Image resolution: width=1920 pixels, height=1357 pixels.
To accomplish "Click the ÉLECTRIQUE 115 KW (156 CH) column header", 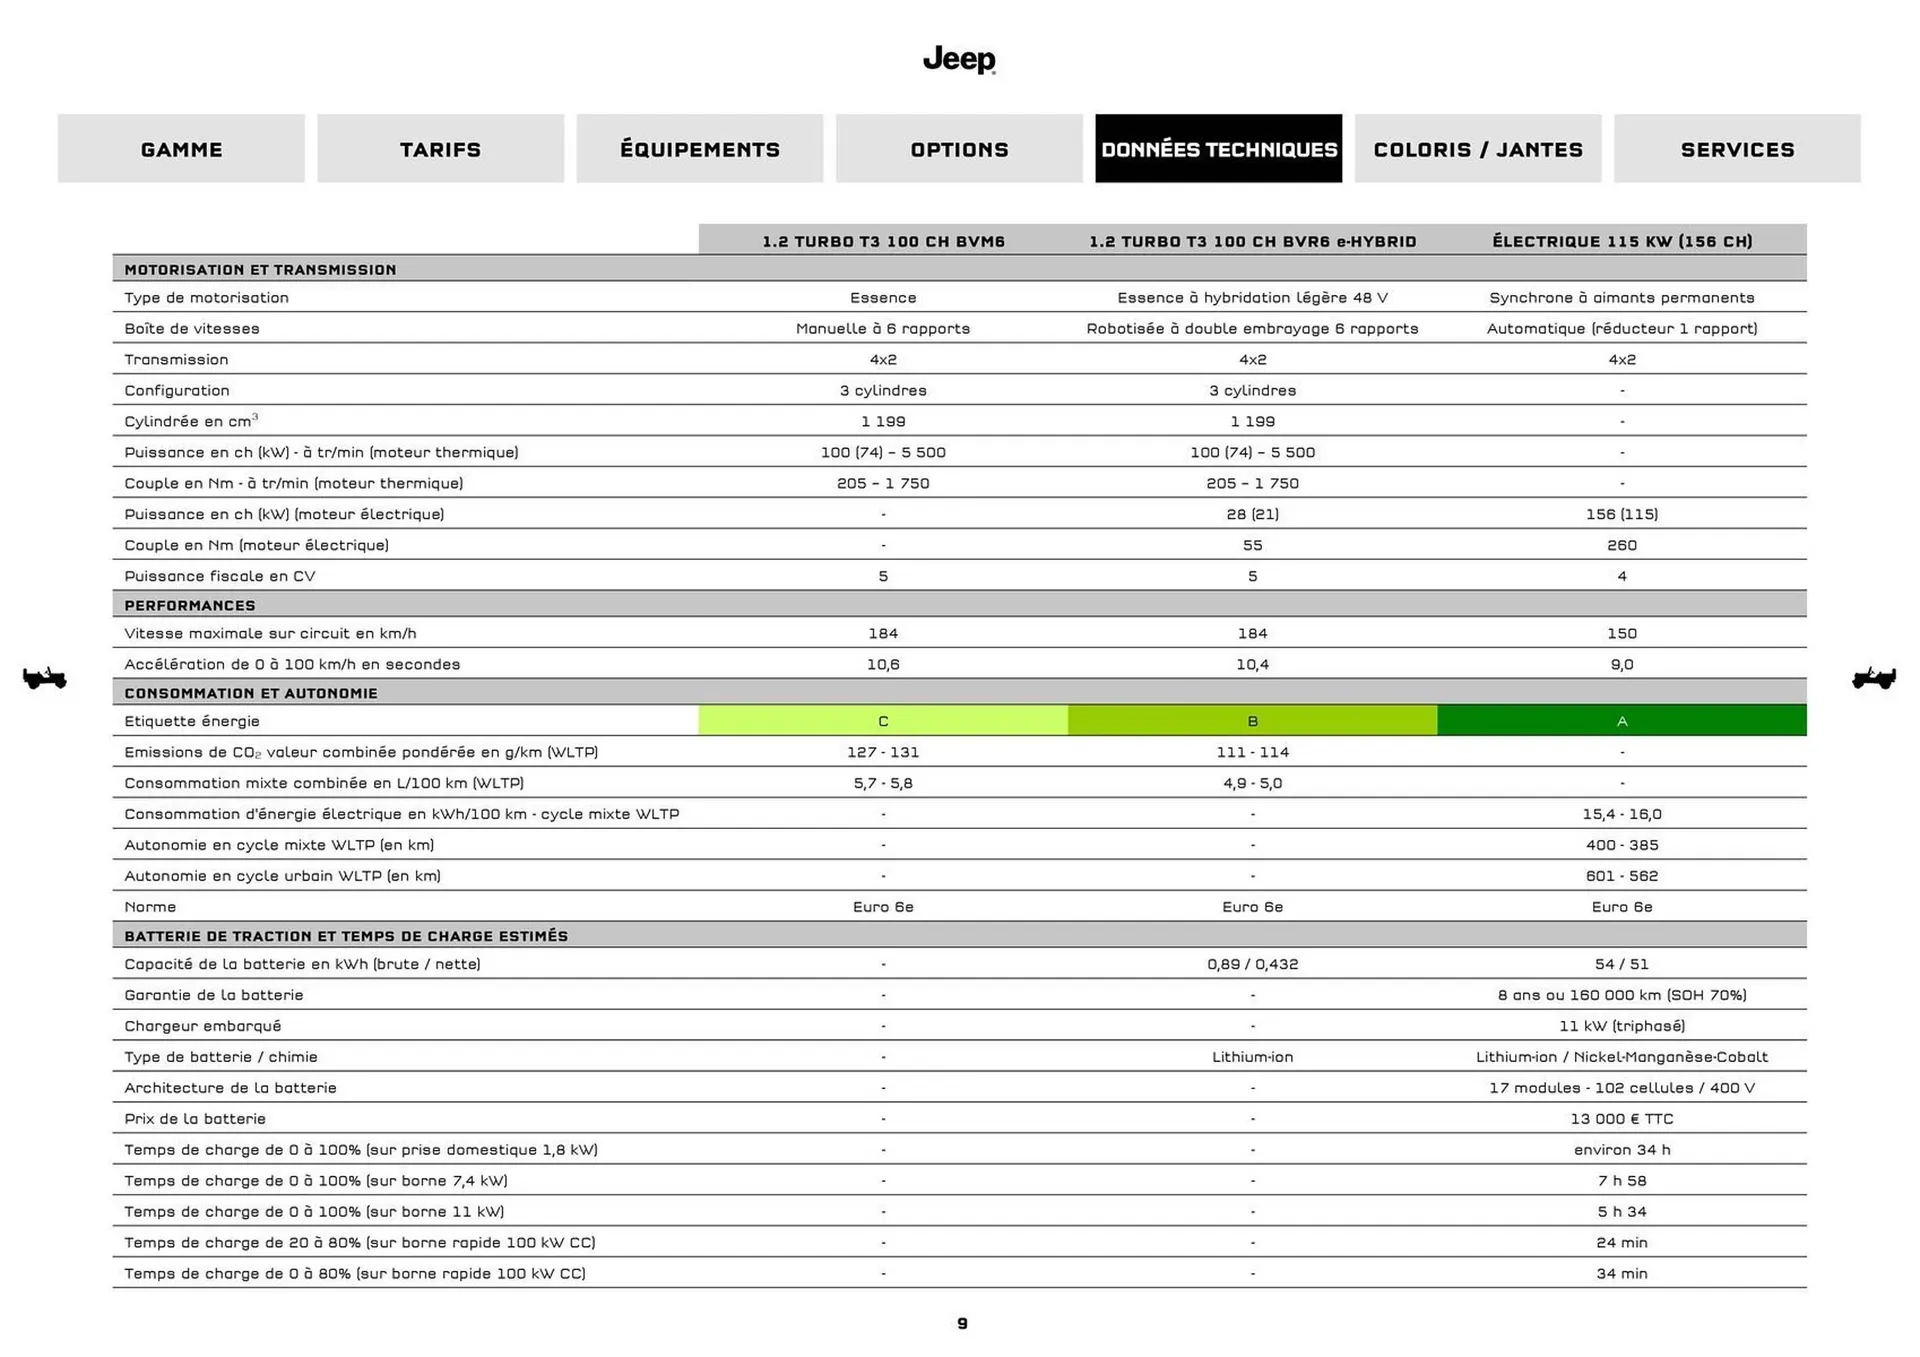I will tap(1622, 240).
